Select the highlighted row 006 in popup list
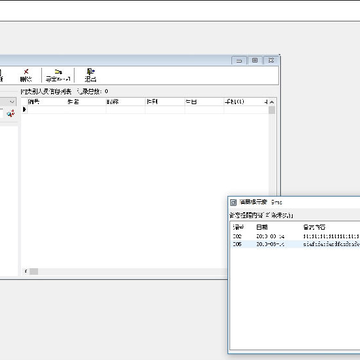The height and width of the screenshot is (360, 360). pyautogui.click(x=296, y=244)
